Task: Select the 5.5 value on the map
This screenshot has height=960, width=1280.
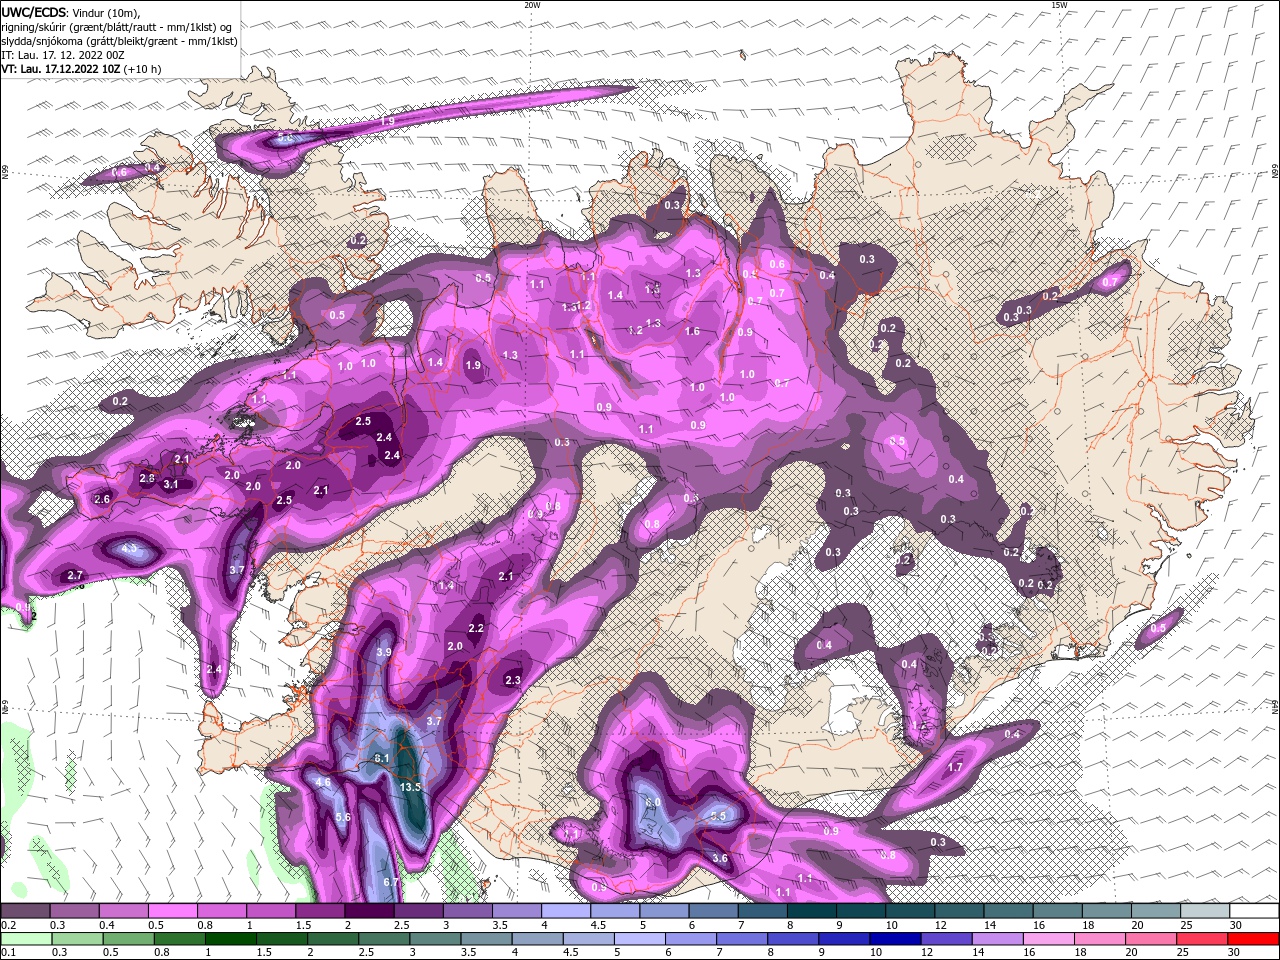Action: coord(718,816)
